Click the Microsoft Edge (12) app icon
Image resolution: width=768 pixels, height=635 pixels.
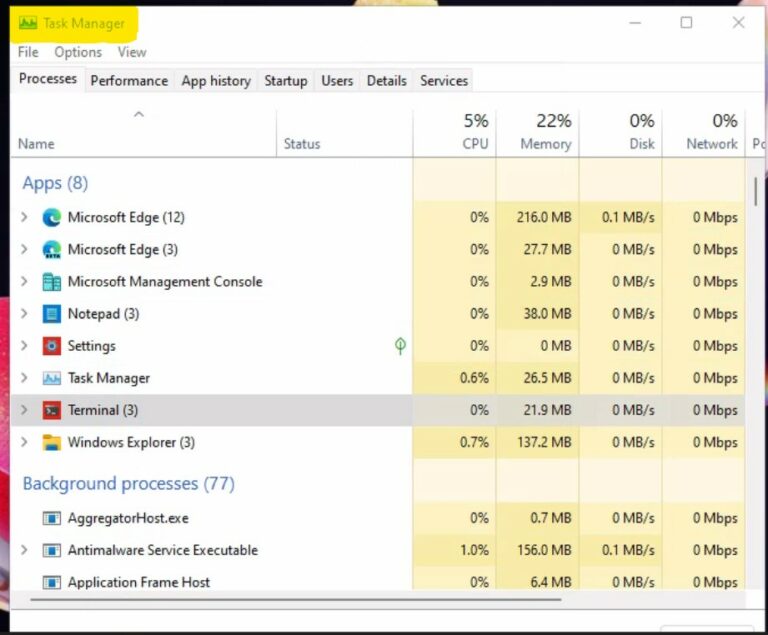point(51,217)
